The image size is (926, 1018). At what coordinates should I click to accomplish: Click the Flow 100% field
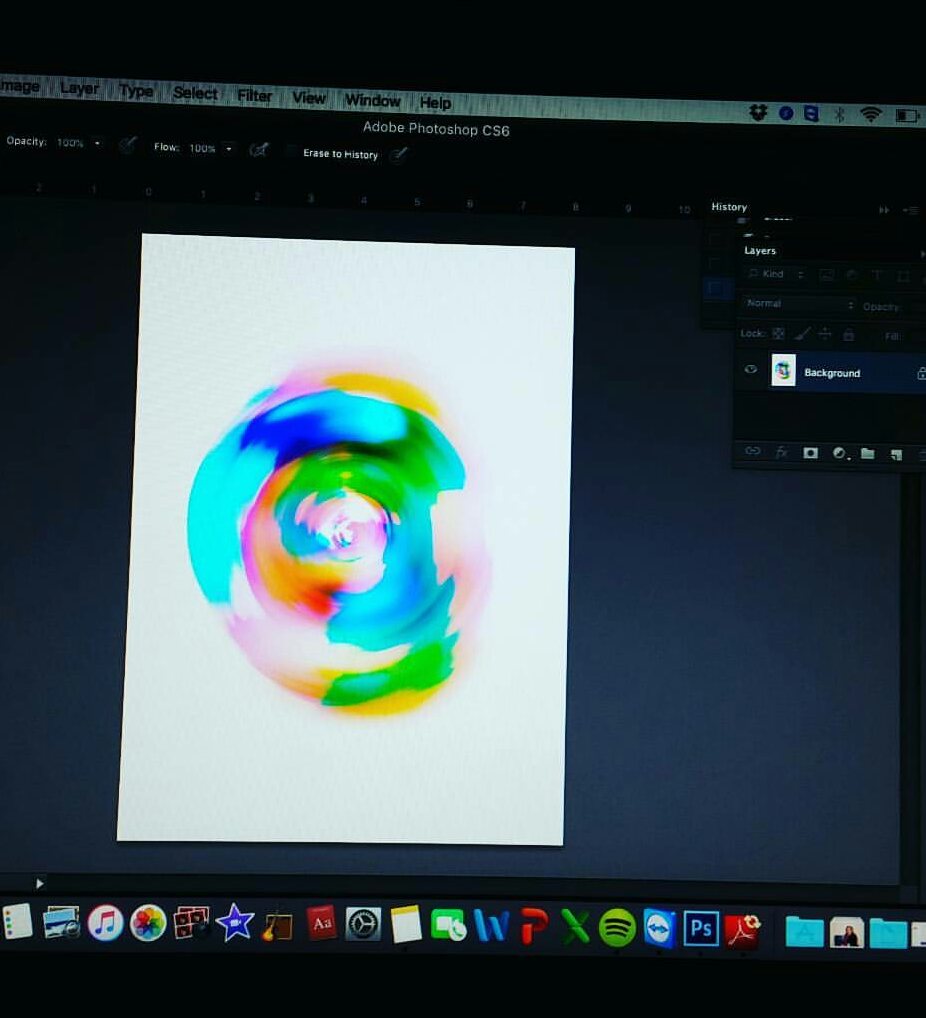[x=202, y=148]
